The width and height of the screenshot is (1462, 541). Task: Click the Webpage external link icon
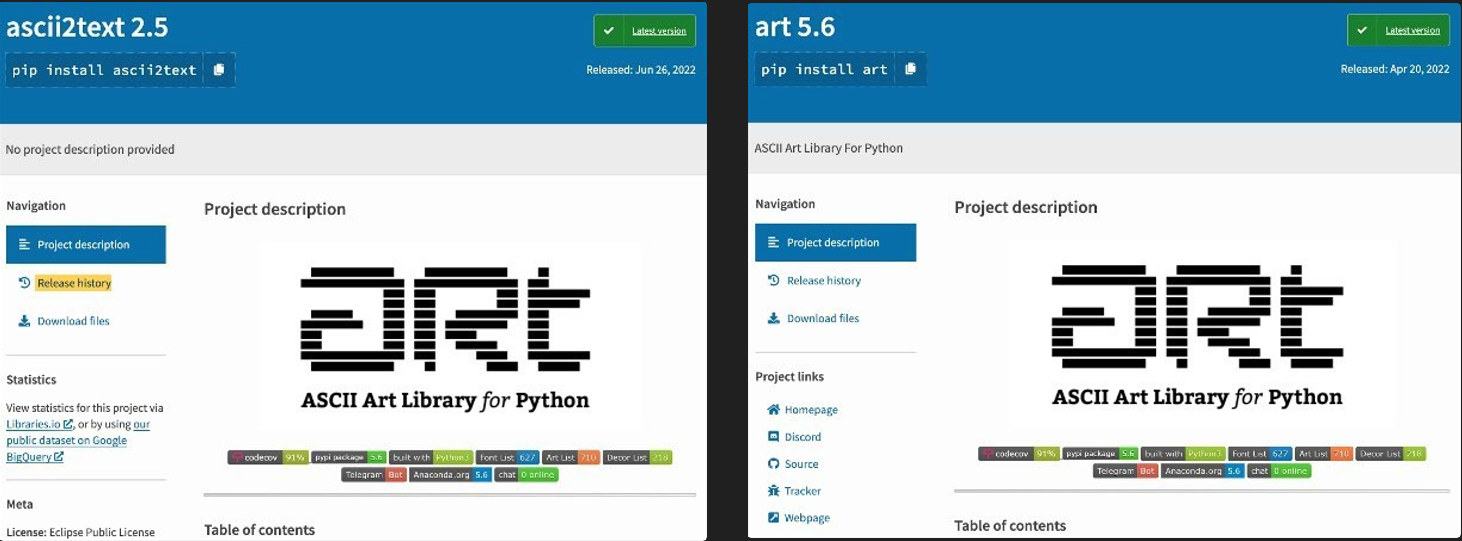click(773, 518)
